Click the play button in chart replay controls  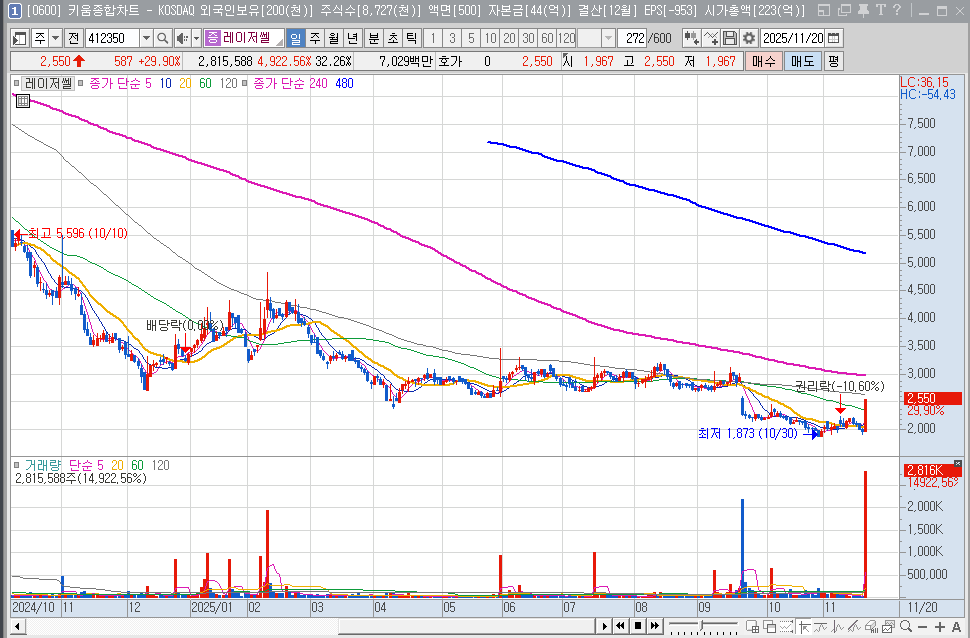(x=605, y=626)
